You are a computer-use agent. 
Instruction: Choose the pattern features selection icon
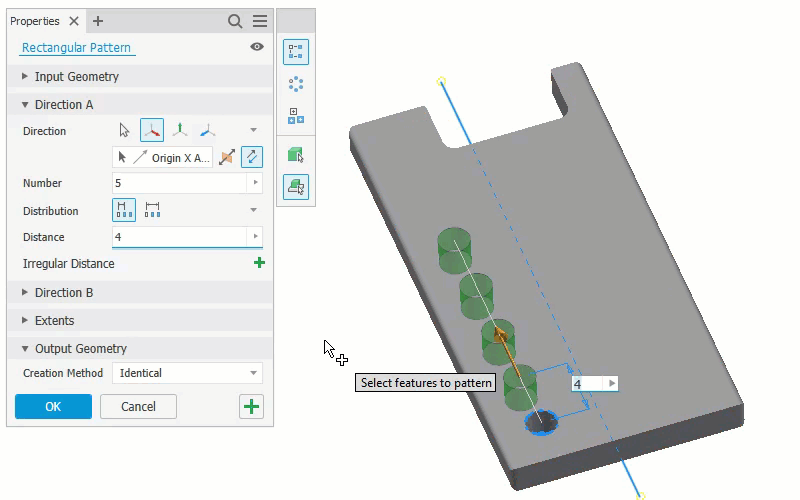[x=296, y=187]
